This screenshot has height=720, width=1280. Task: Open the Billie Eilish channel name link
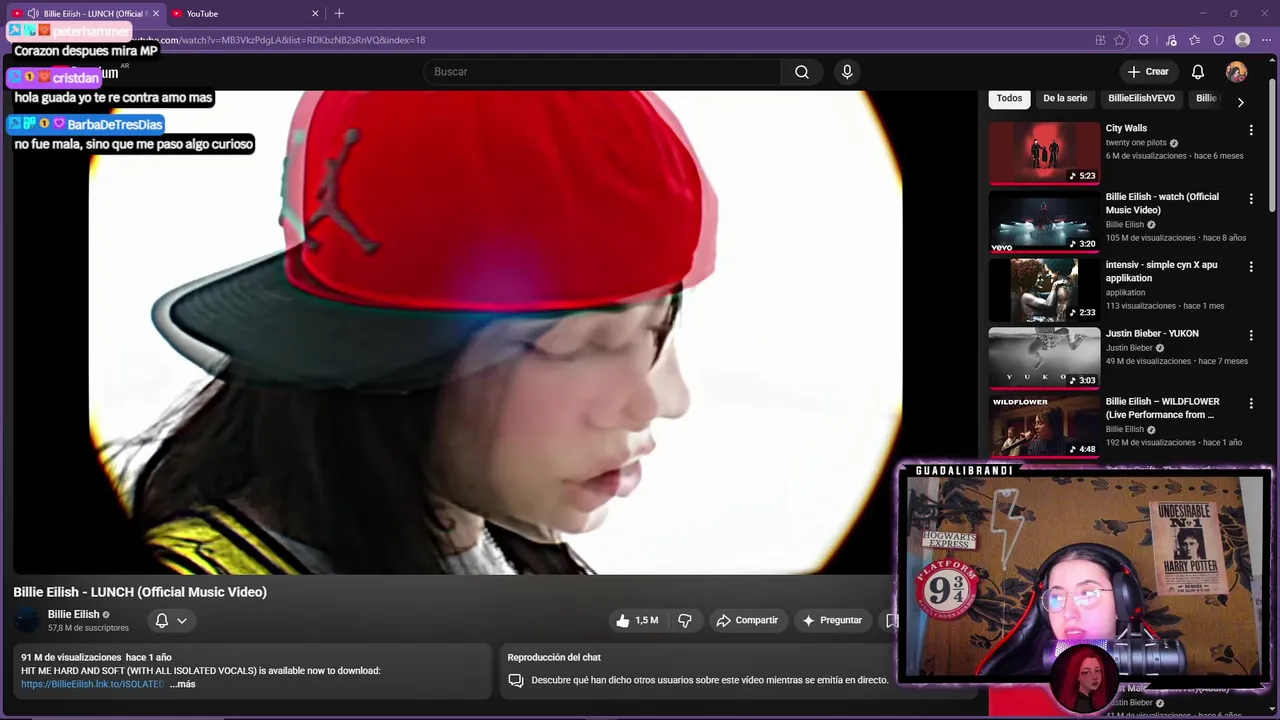pos(73,614)
